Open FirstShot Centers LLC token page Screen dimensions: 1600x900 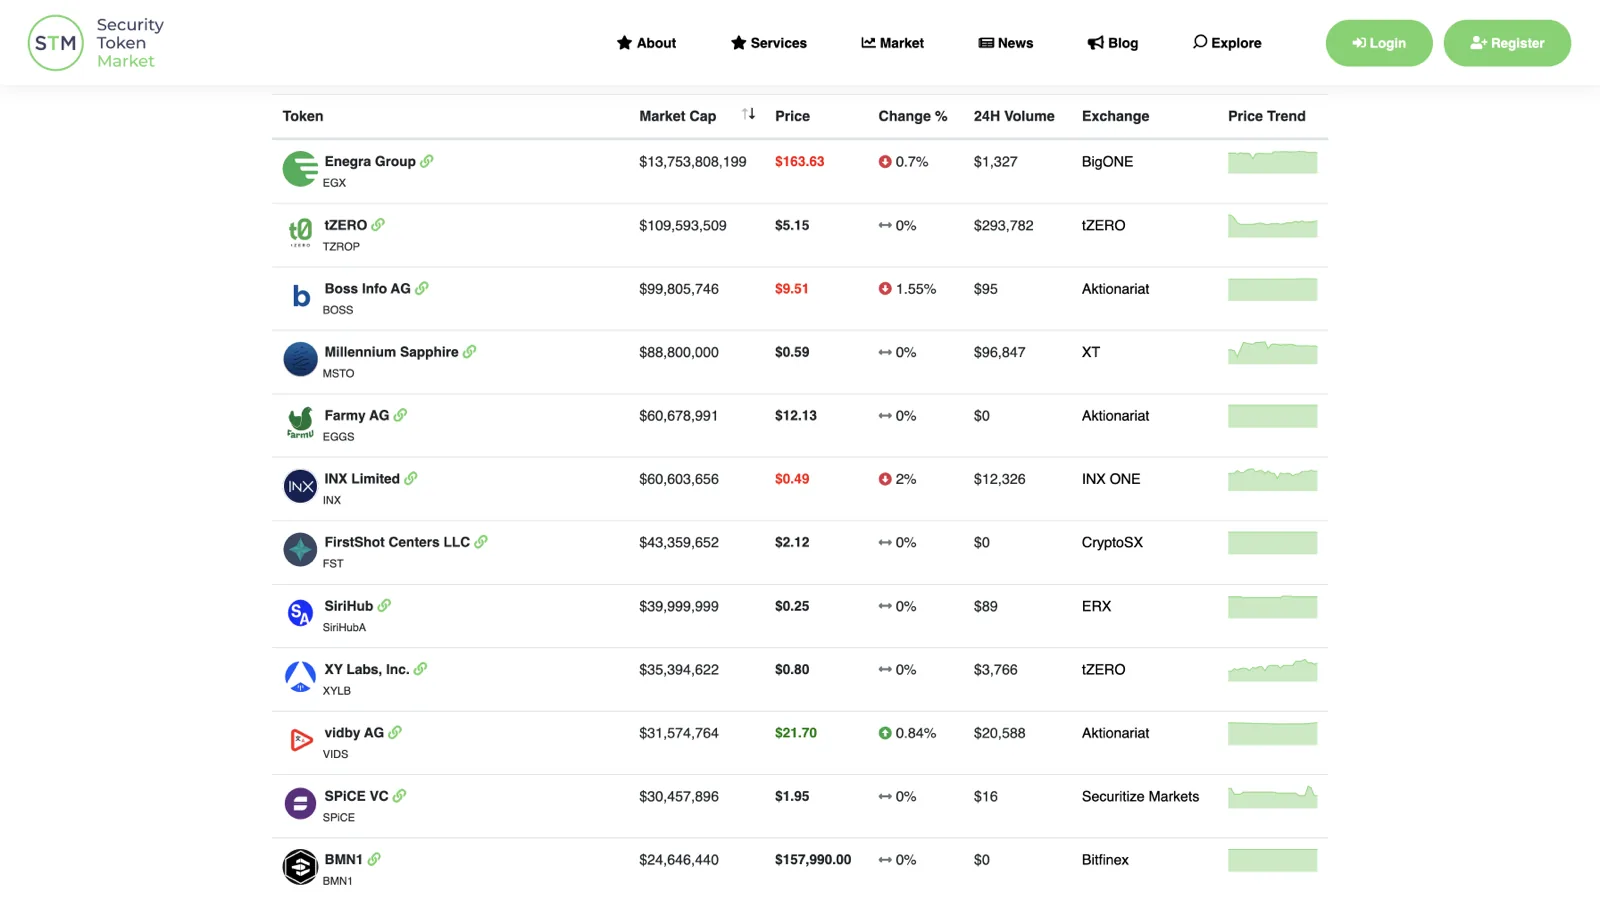coord(396,542)
